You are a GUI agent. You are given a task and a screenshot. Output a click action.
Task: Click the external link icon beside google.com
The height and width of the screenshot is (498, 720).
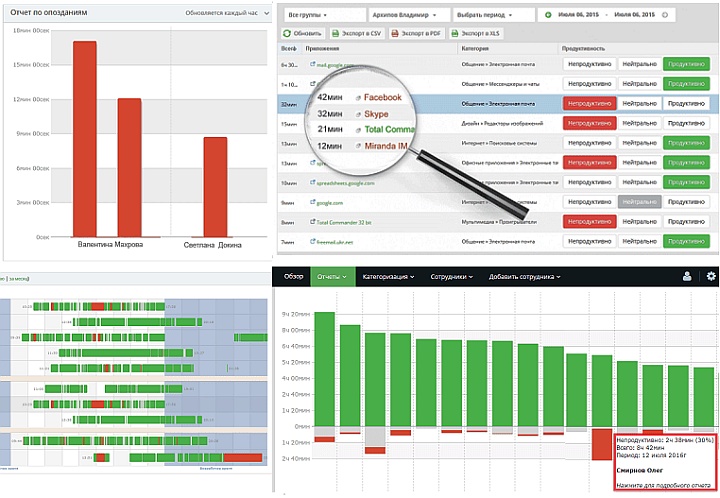coord(313,202)
